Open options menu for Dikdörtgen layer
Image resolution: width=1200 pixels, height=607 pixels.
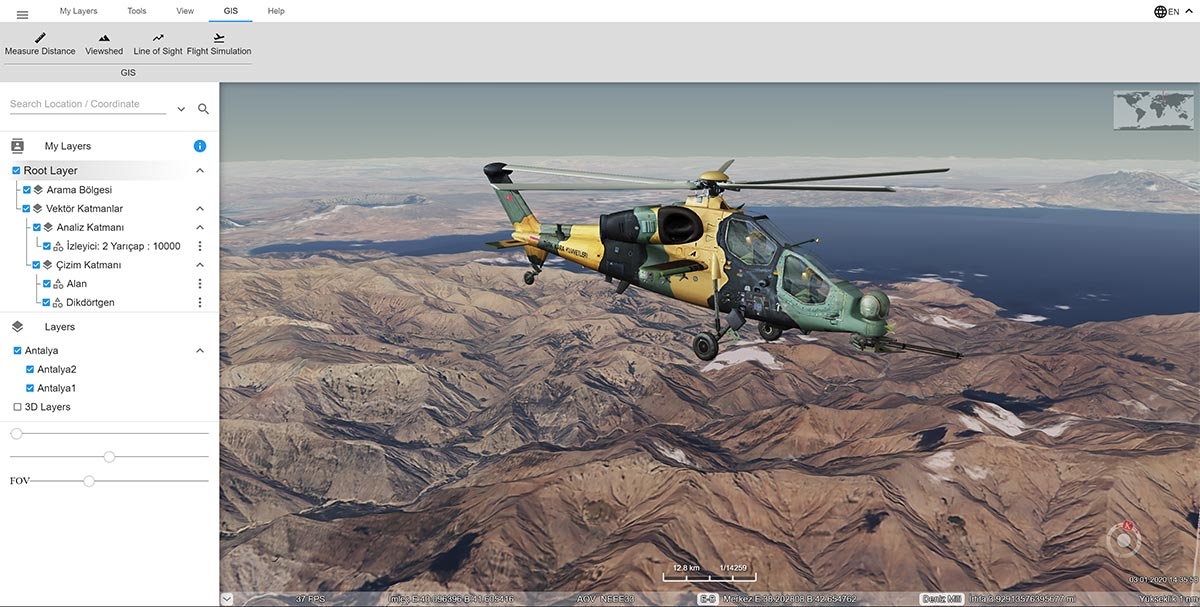199,302
